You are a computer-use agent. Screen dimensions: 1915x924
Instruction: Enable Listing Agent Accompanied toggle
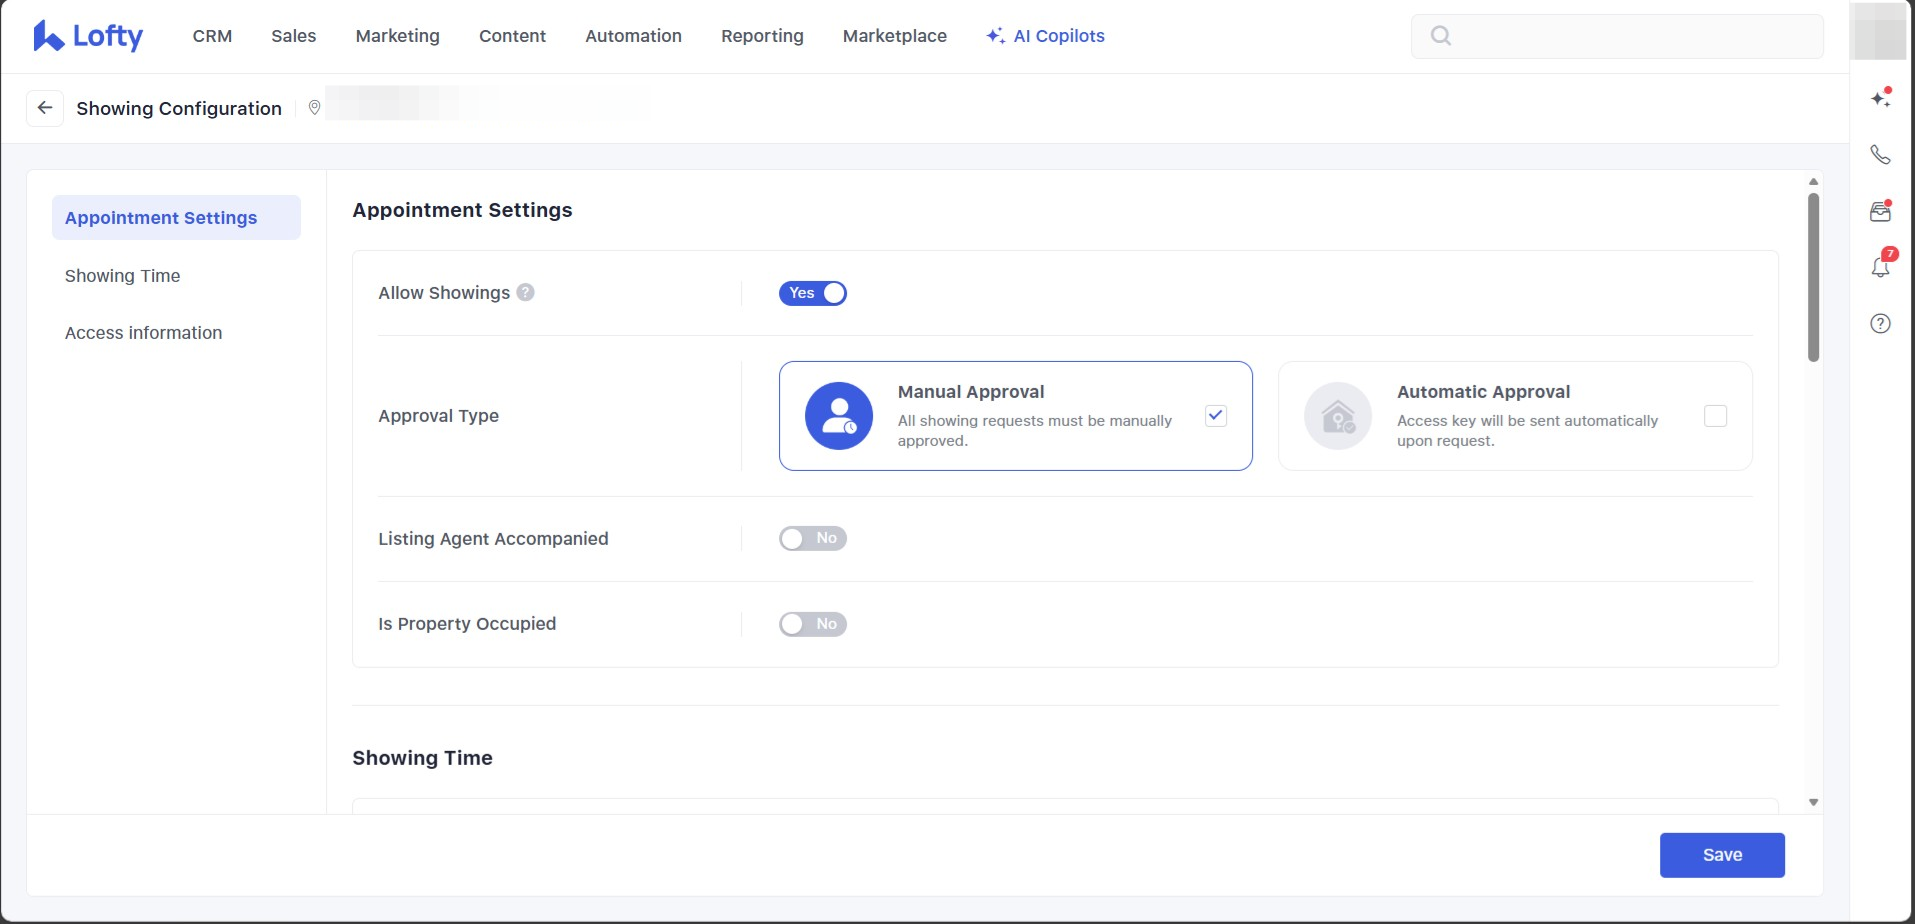tap(812, 539)
